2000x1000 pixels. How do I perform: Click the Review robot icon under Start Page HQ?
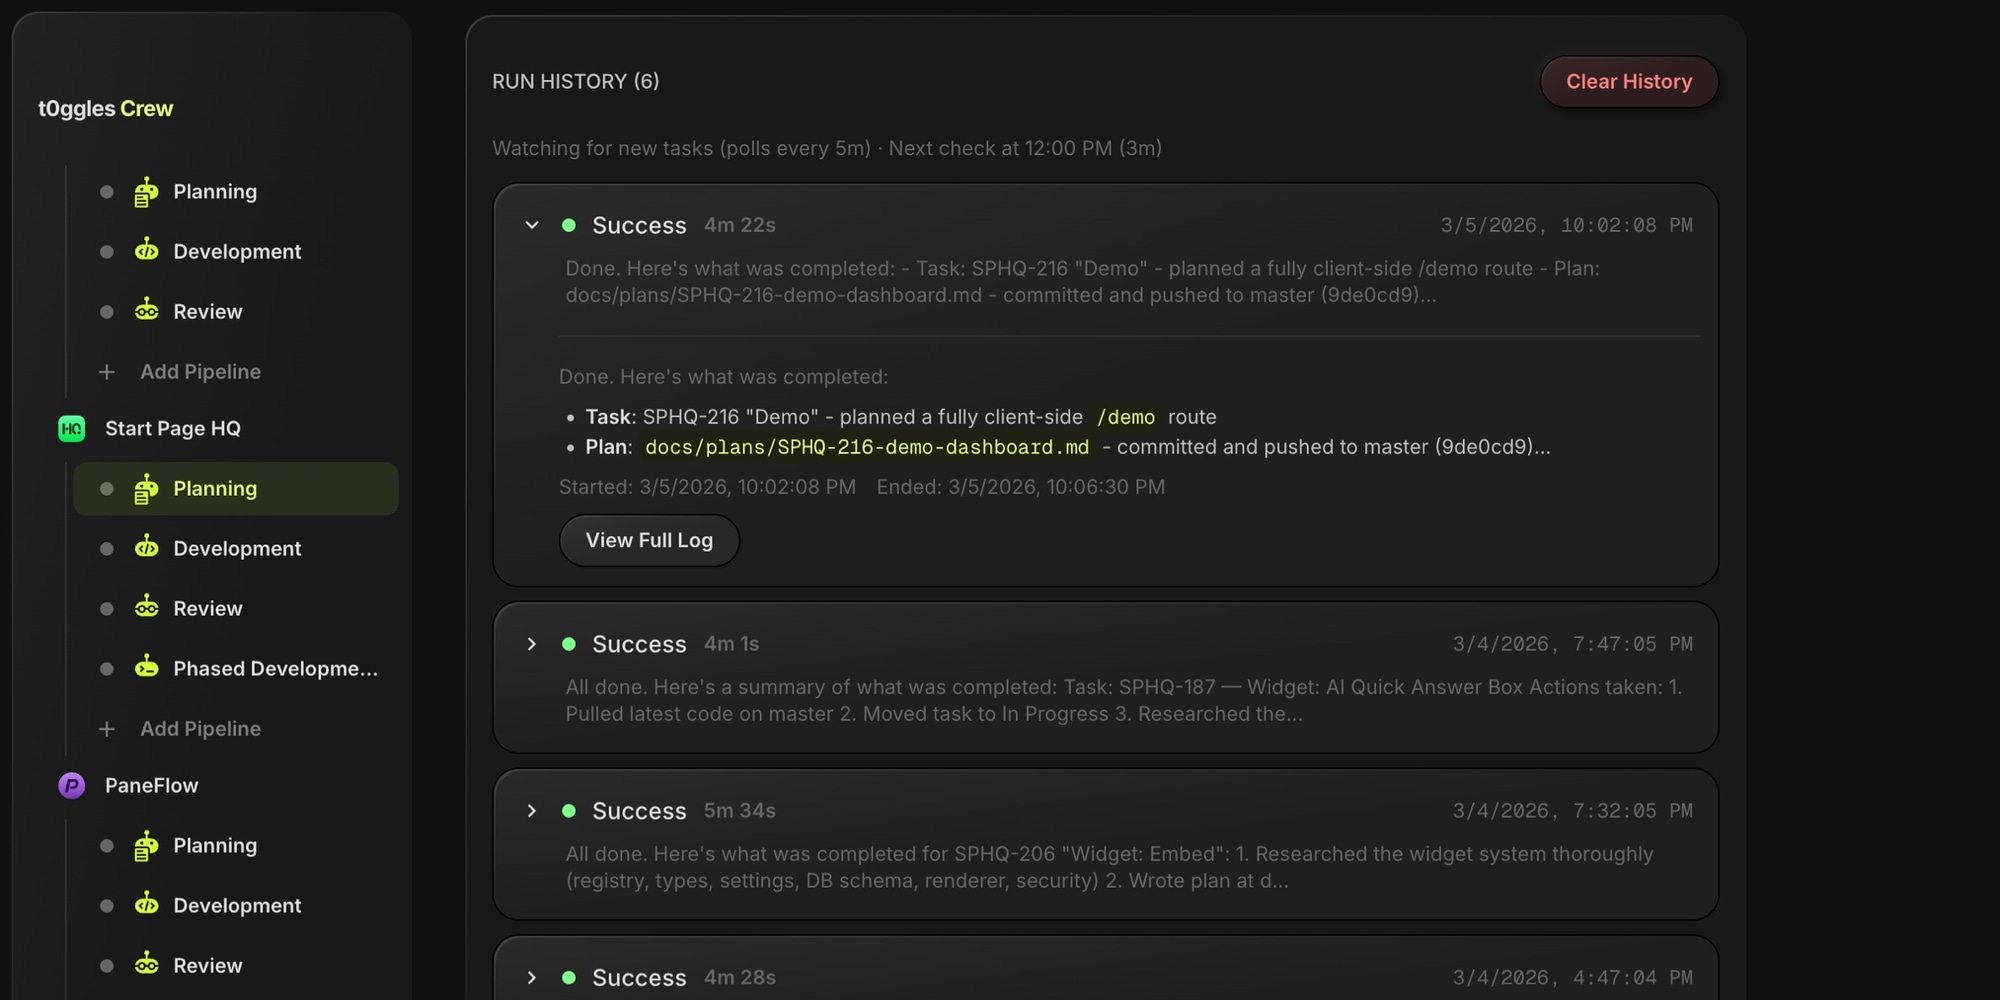click(146, 608)
